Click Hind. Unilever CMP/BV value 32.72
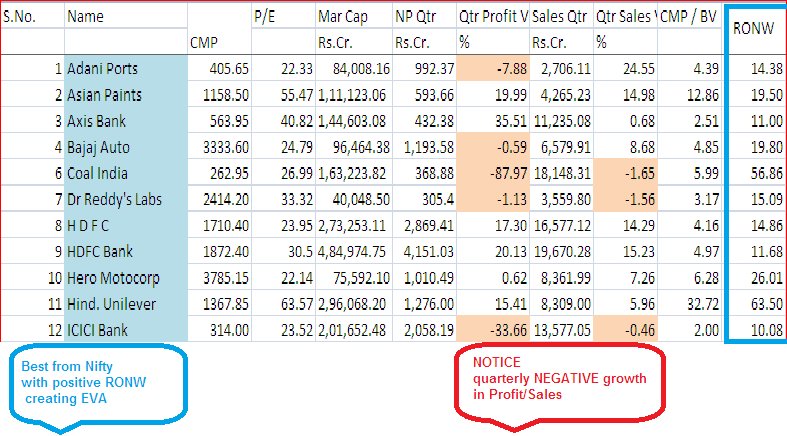Image resolution: width=787 pixels, height=436 pixels. pyautogui.click(x=689, y=303)
